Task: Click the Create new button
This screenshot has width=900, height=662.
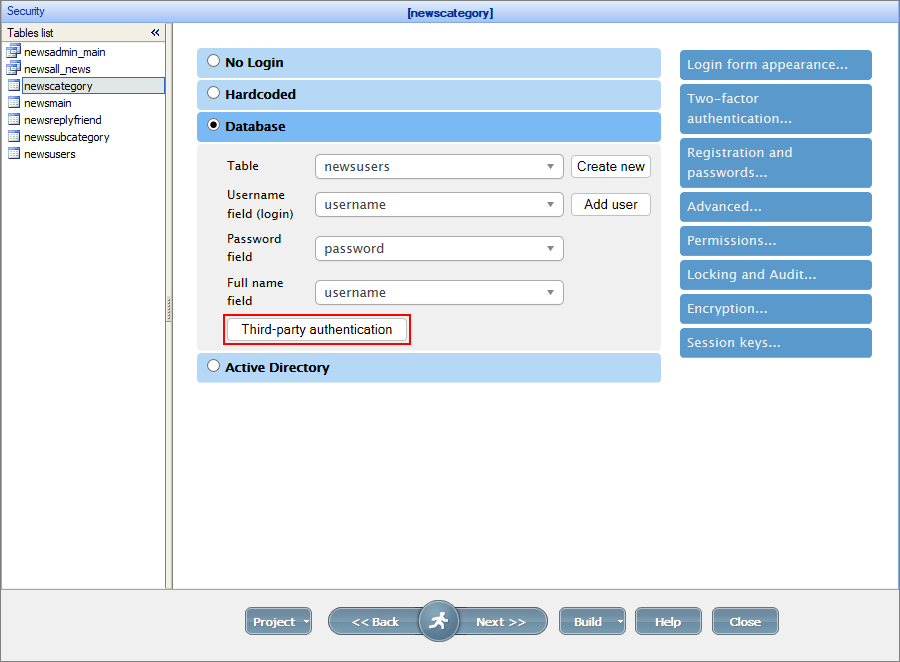Action: point(610,166)
